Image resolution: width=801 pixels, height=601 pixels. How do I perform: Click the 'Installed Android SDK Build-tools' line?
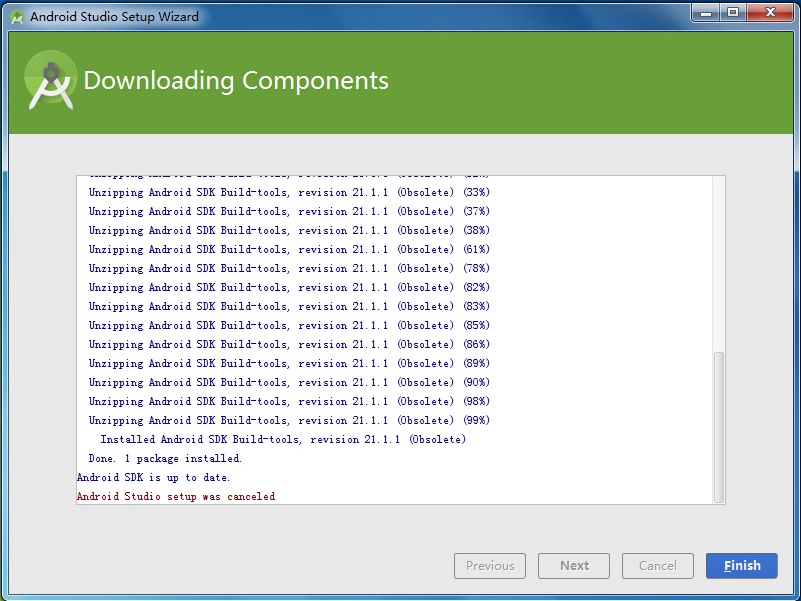coord(283,440)
